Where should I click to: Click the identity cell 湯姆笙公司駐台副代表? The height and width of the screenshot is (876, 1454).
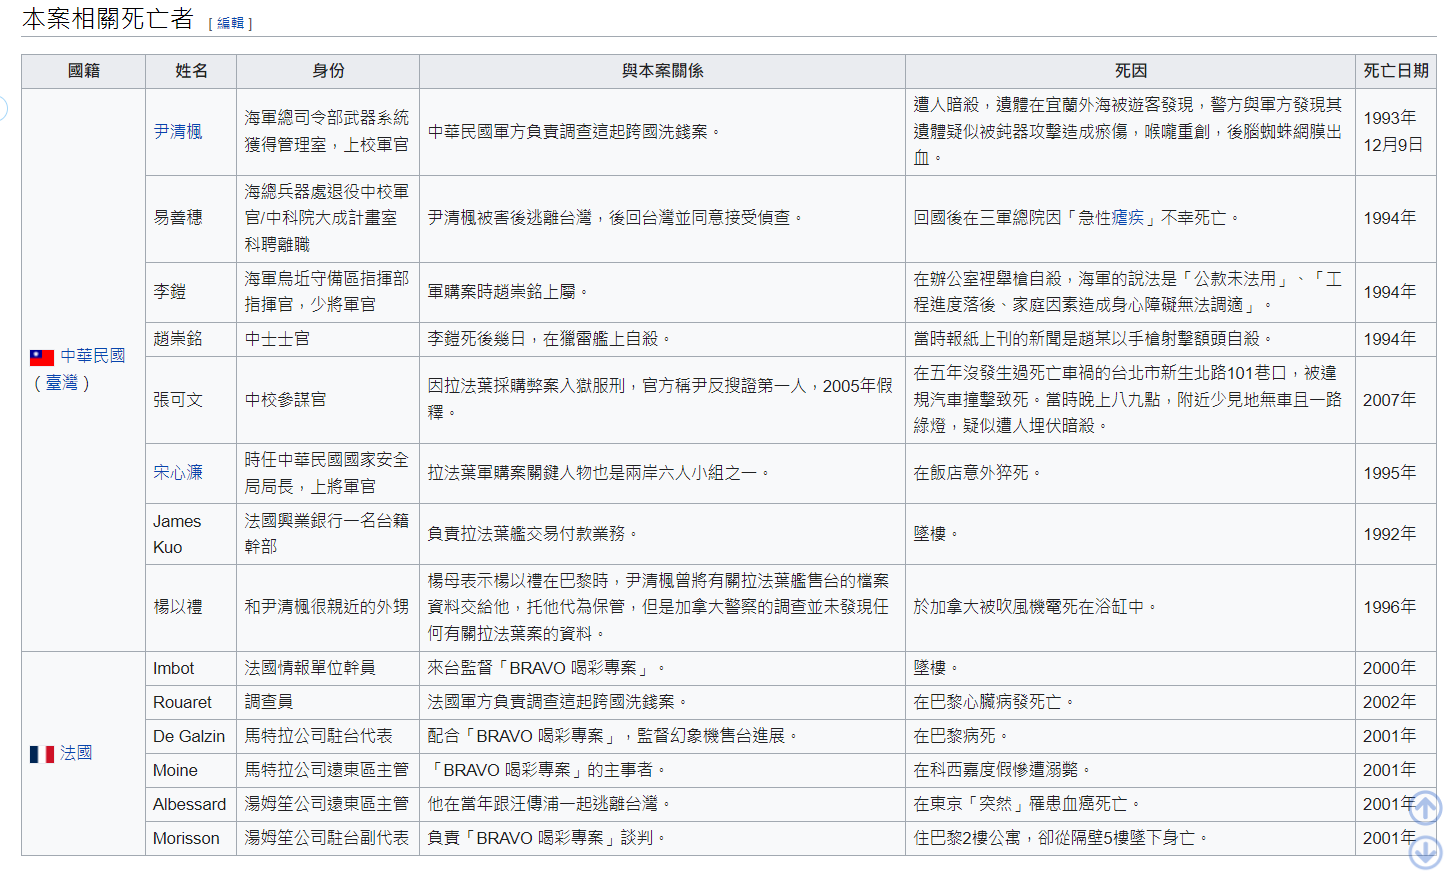[x=328, y=838]
